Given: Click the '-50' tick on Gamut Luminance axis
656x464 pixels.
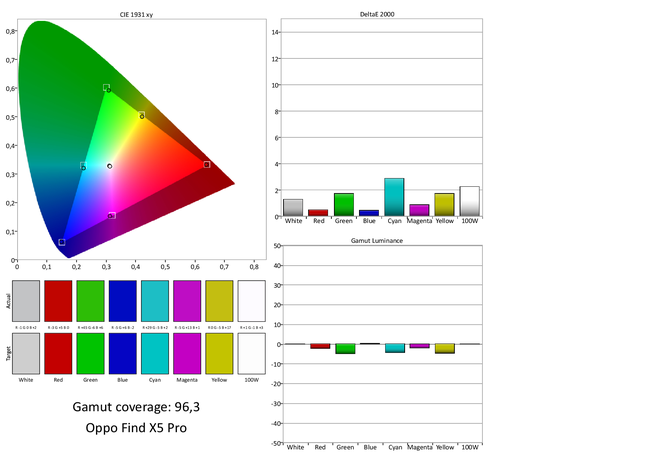Looking at the screenshot, I should [276, 443].
